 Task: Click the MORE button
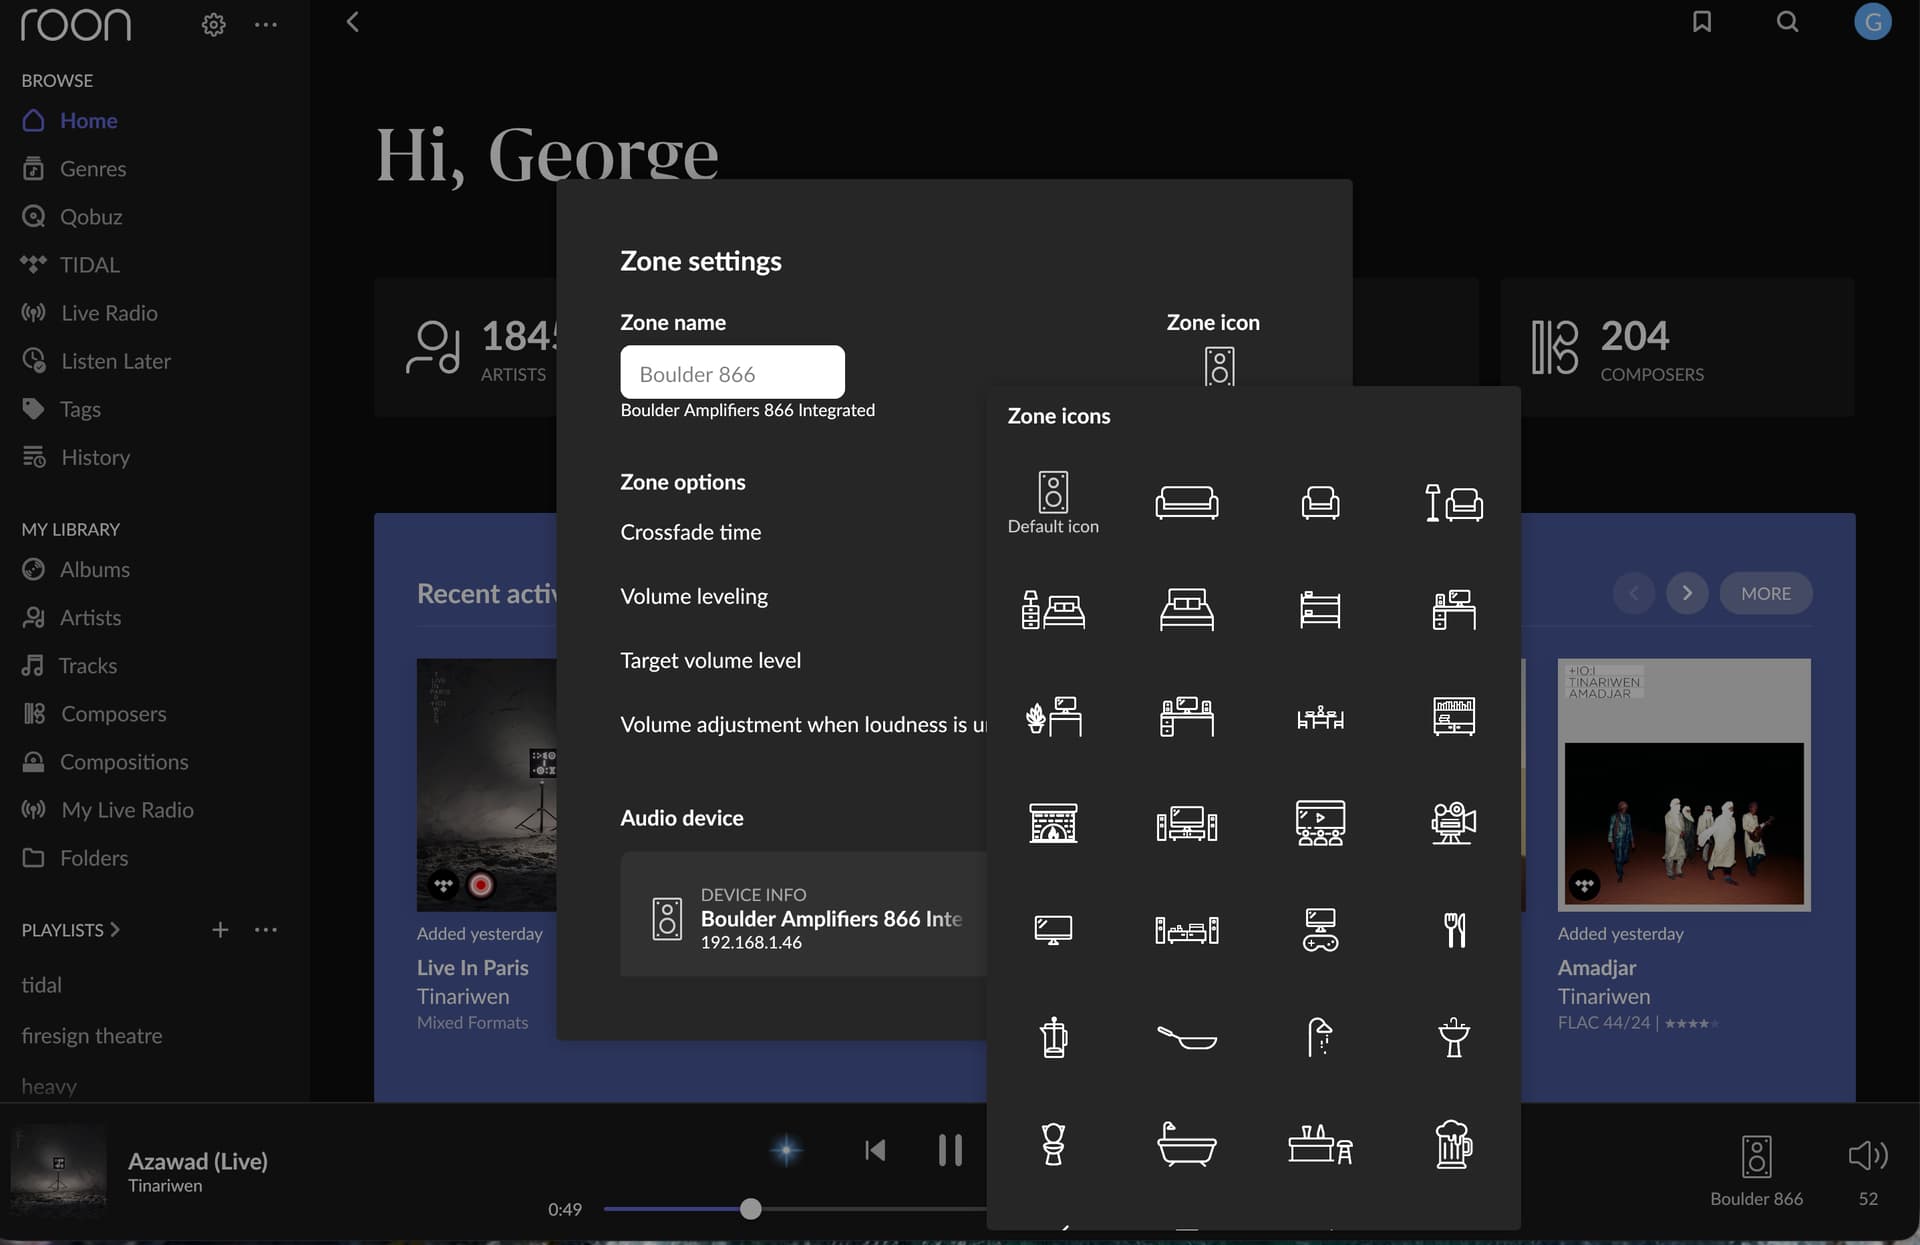point(1765,594)
